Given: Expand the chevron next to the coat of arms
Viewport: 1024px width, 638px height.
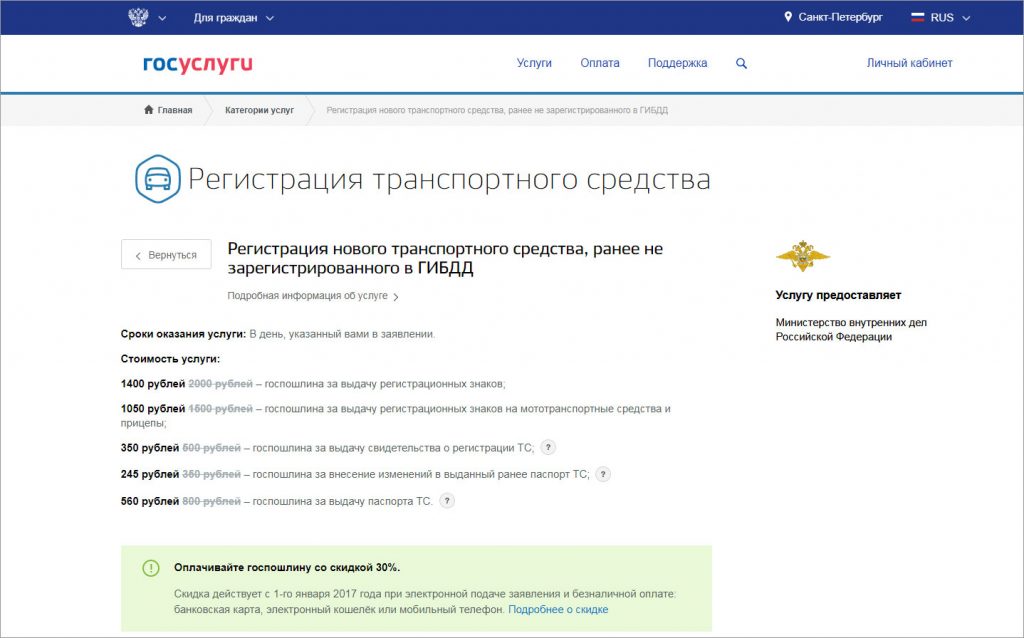Looking at the screenshot, I should coord(160,17).
